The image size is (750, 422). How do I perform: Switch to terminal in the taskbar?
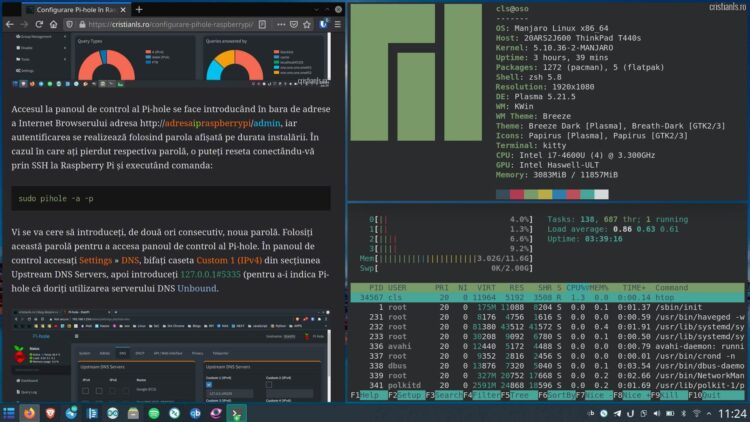click(236, 413)
